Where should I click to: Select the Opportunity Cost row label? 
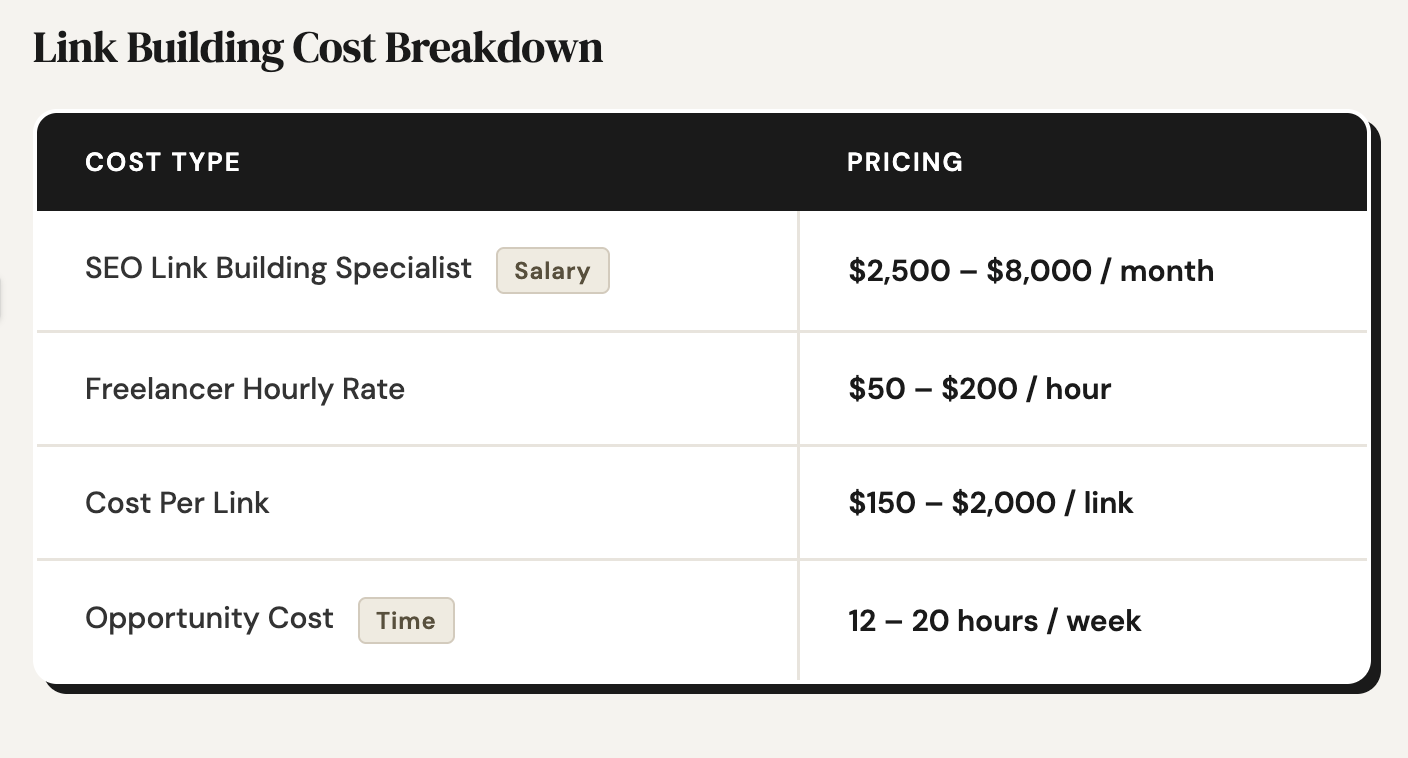209,618
